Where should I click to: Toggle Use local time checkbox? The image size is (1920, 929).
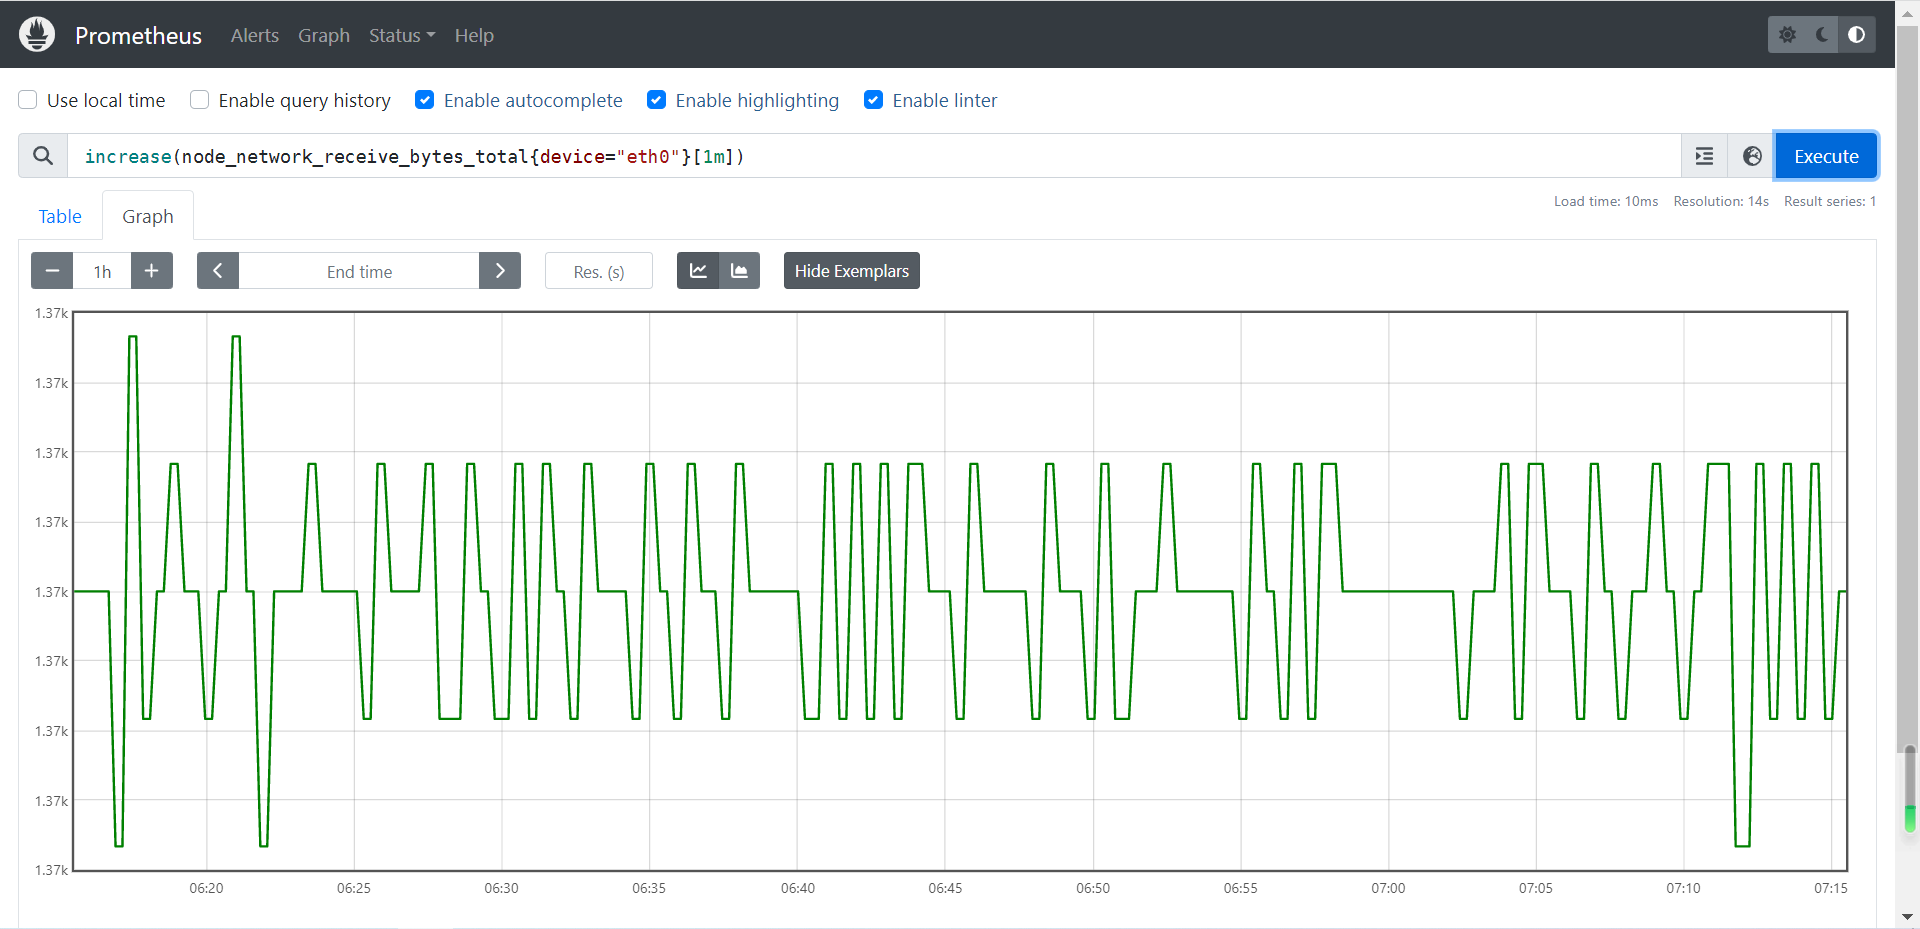pos(28,100)
